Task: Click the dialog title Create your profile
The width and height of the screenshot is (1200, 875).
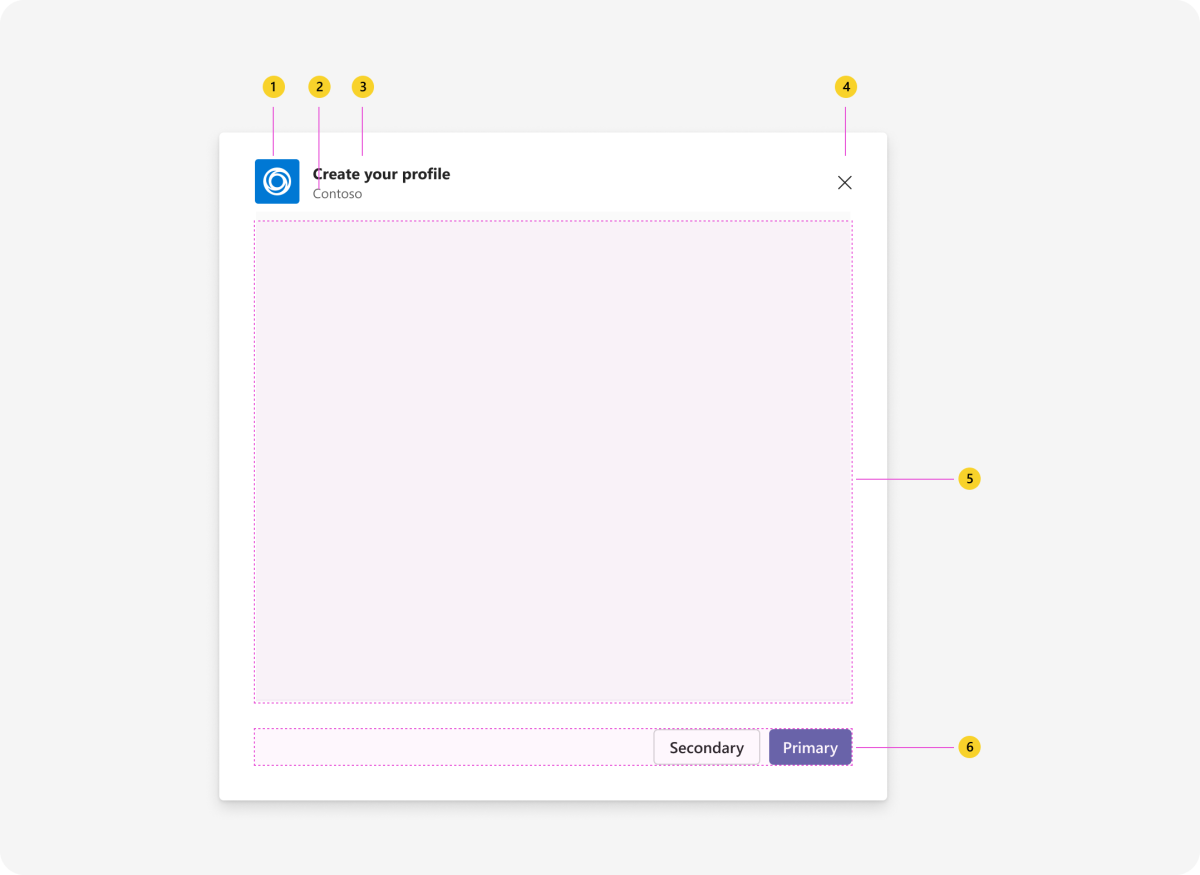Action: tap(382, 174)
